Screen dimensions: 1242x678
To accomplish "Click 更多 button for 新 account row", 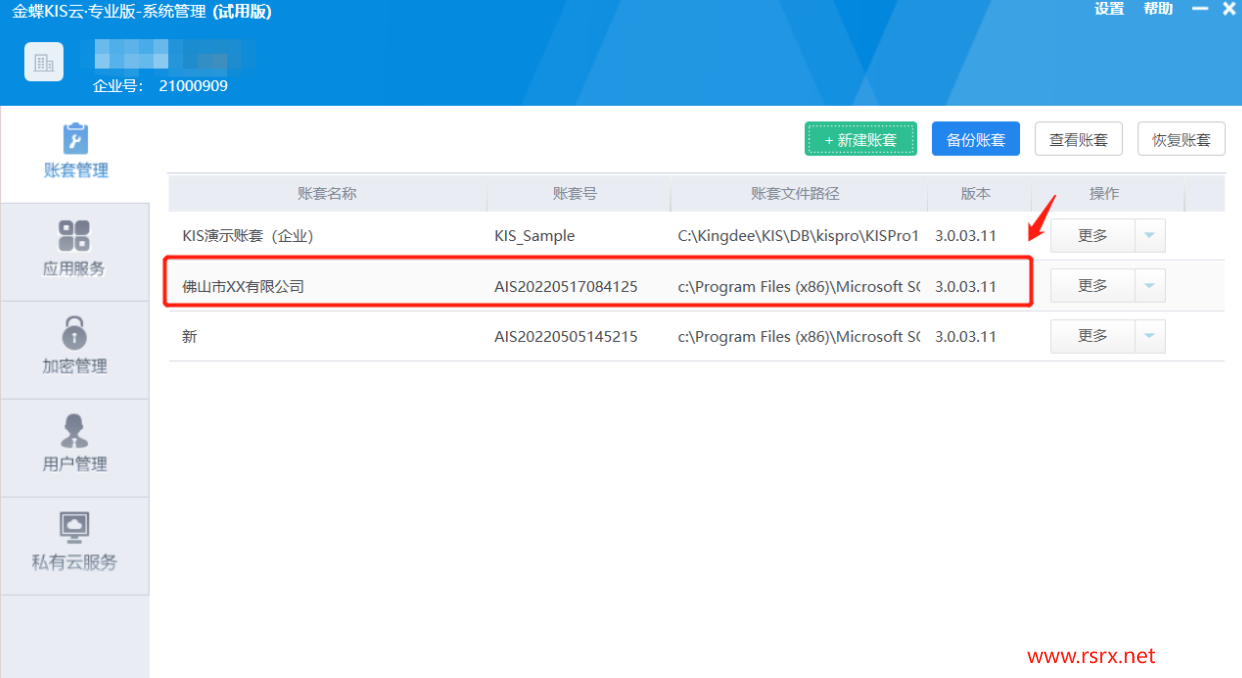I will [1093, 337].
